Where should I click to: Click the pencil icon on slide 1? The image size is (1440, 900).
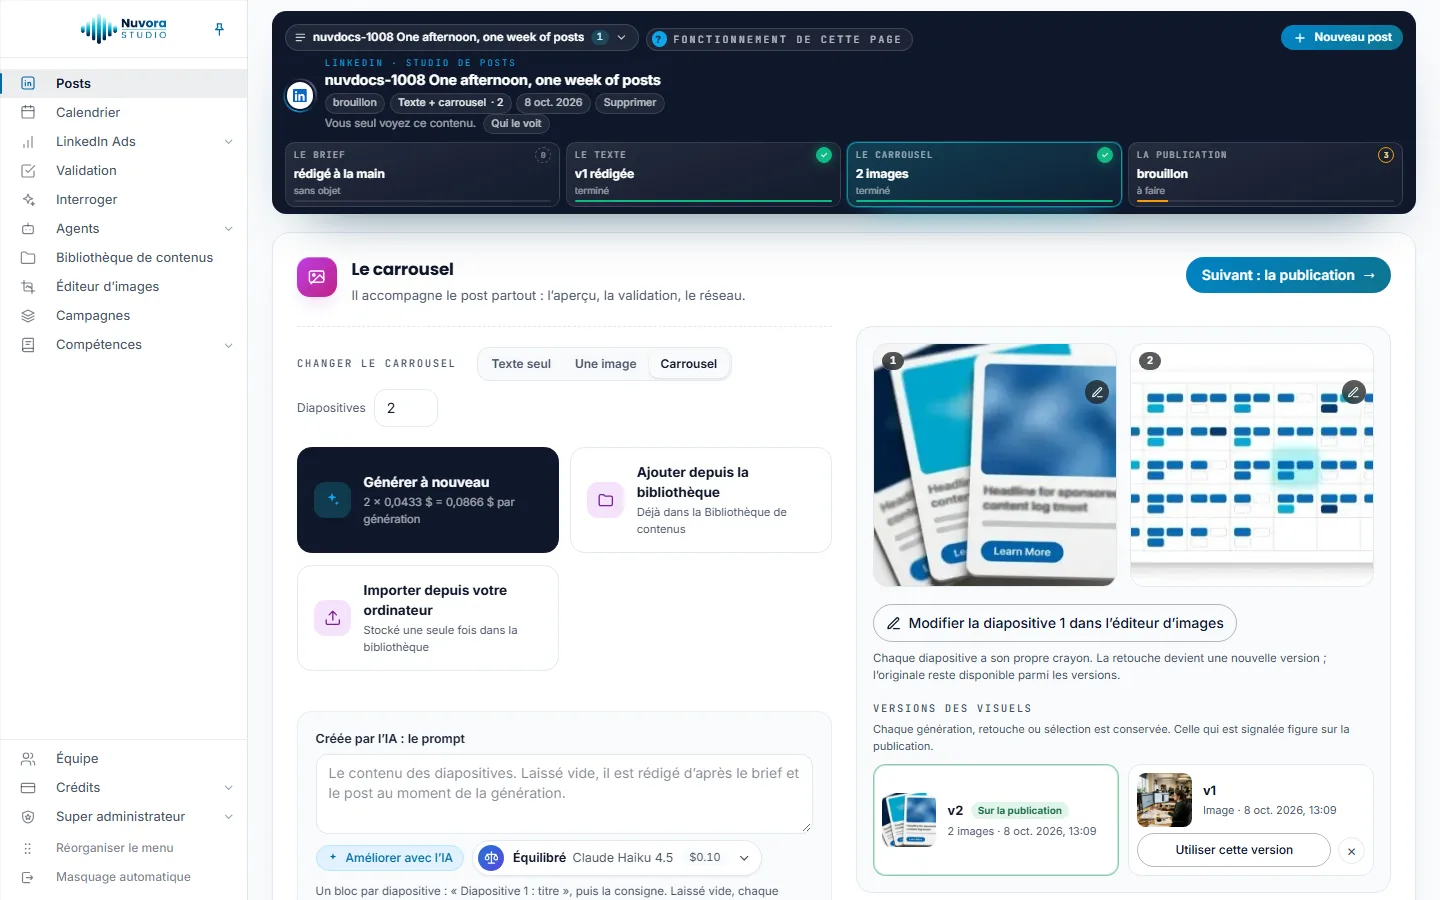tap(1097, 392)
